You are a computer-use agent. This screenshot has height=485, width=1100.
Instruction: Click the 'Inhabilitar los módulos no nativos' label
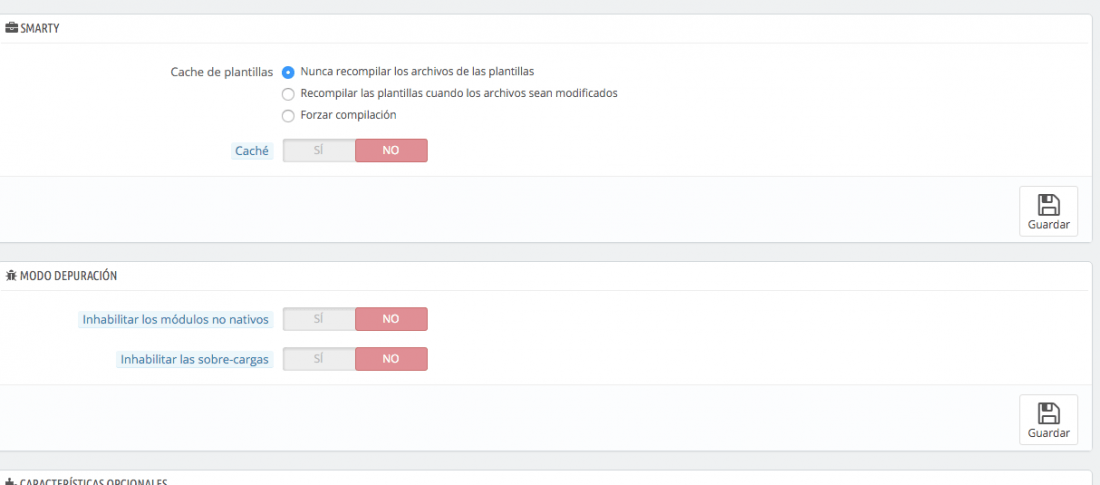coord(175,319)
